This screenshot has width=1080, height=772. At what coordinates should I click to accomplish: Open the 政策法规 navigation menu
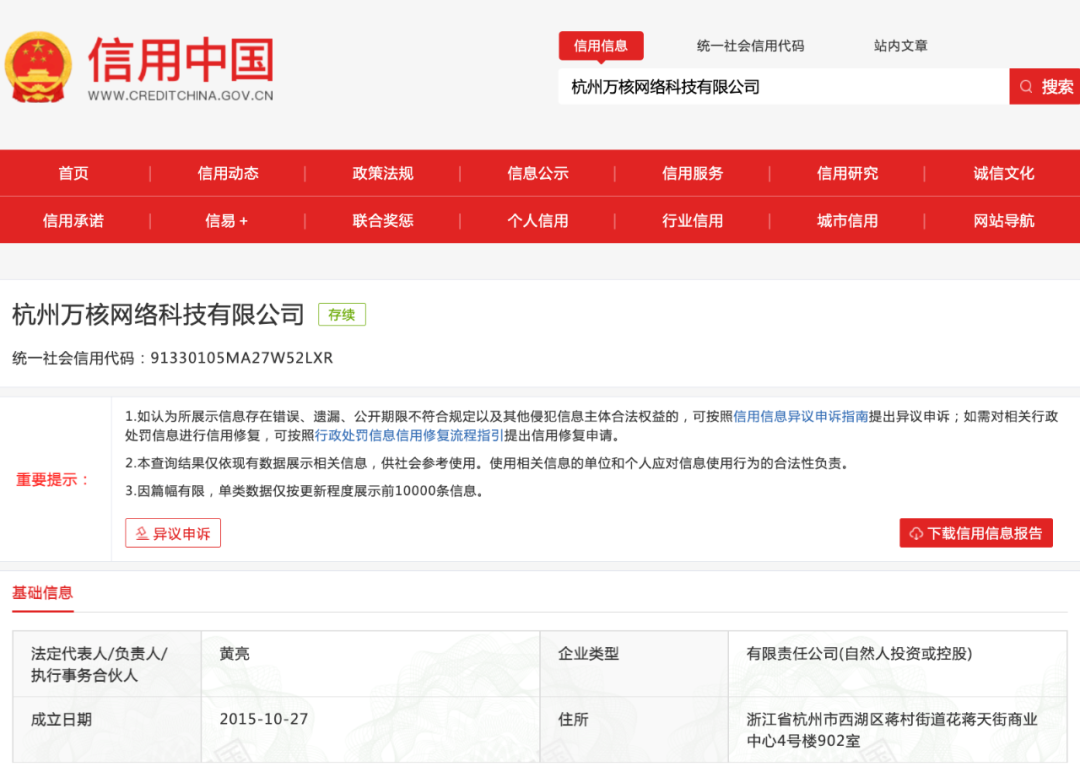[382, 172]
